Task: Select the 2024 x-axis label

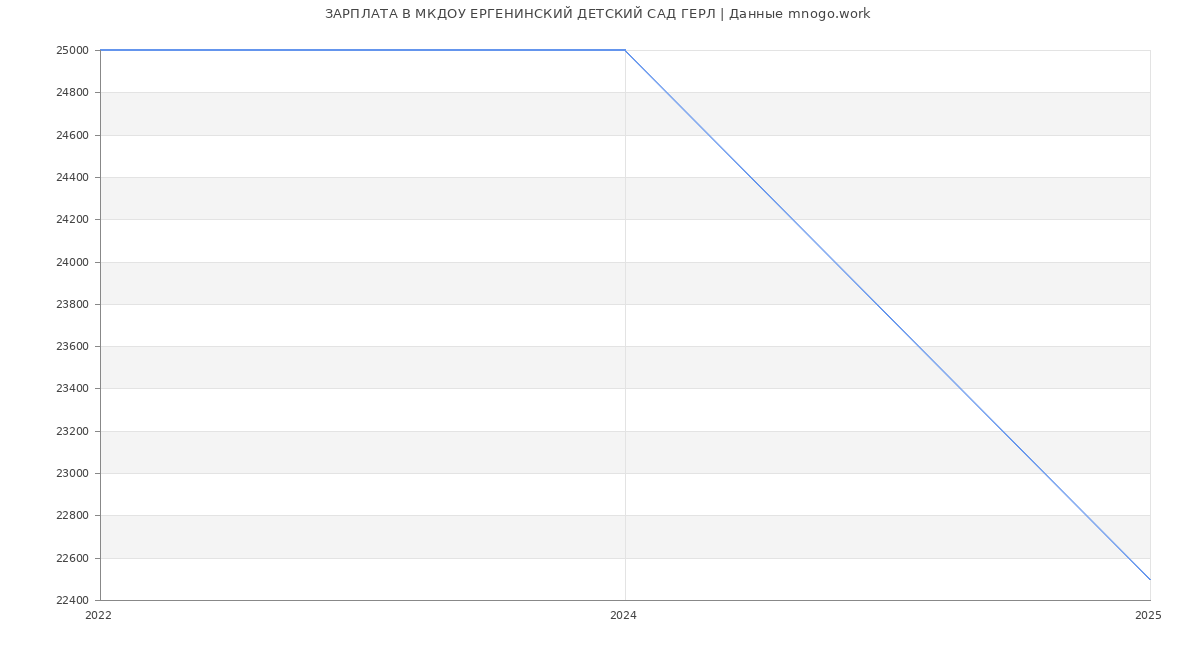Action: (623, 616)
